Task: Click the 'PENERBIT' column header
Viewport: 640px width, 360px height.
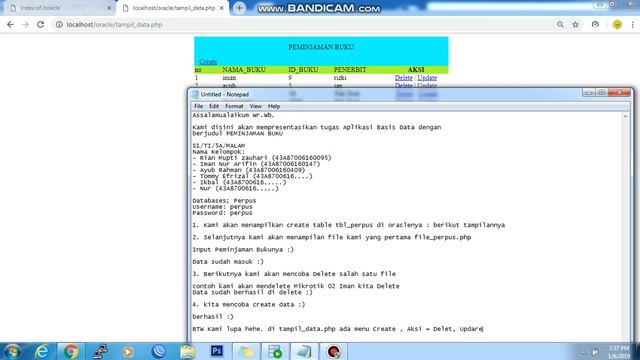Action: point(350,70)
